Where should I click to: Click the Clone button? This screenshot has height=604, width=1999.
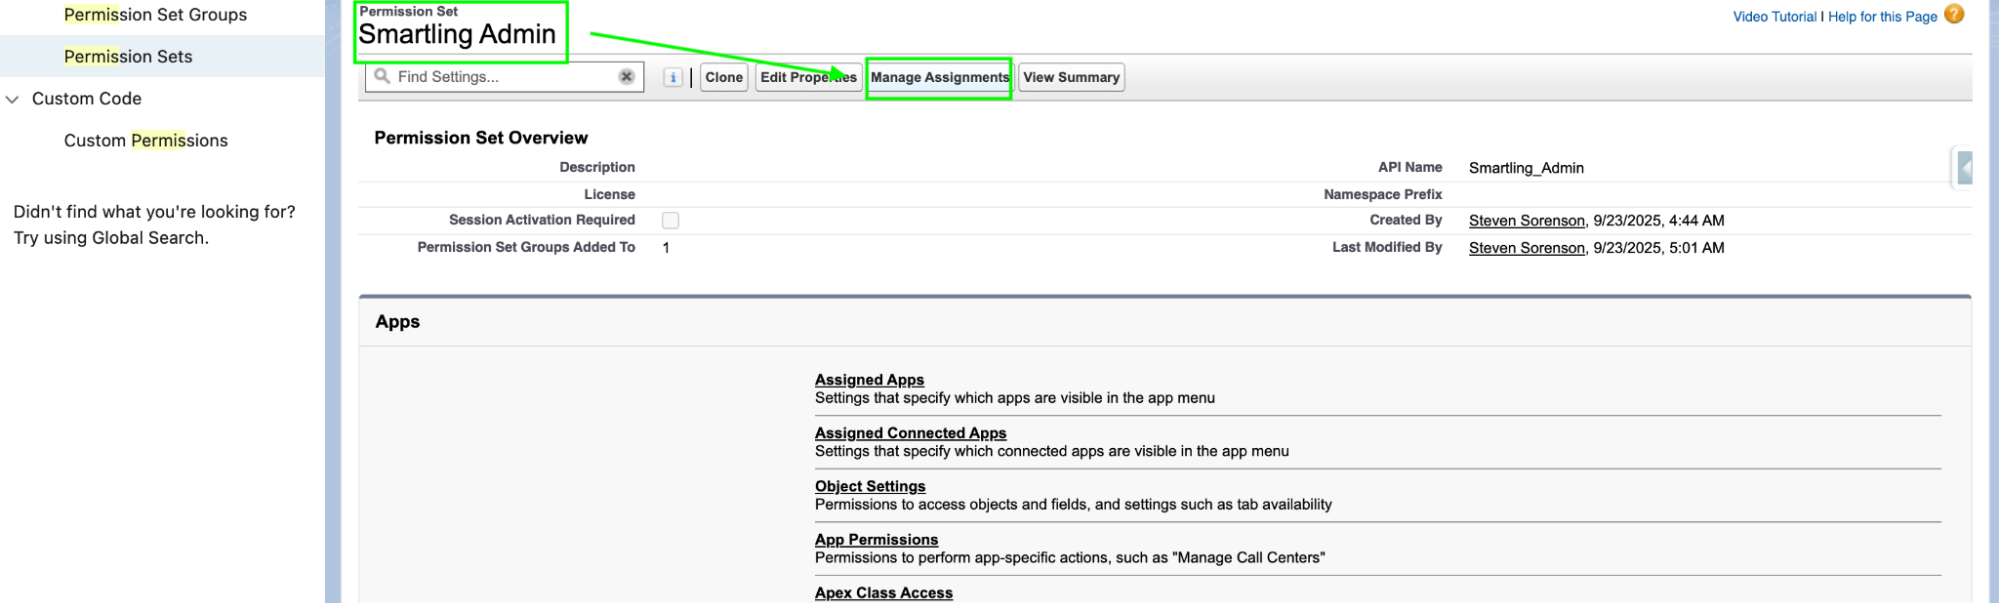point(724,77)
